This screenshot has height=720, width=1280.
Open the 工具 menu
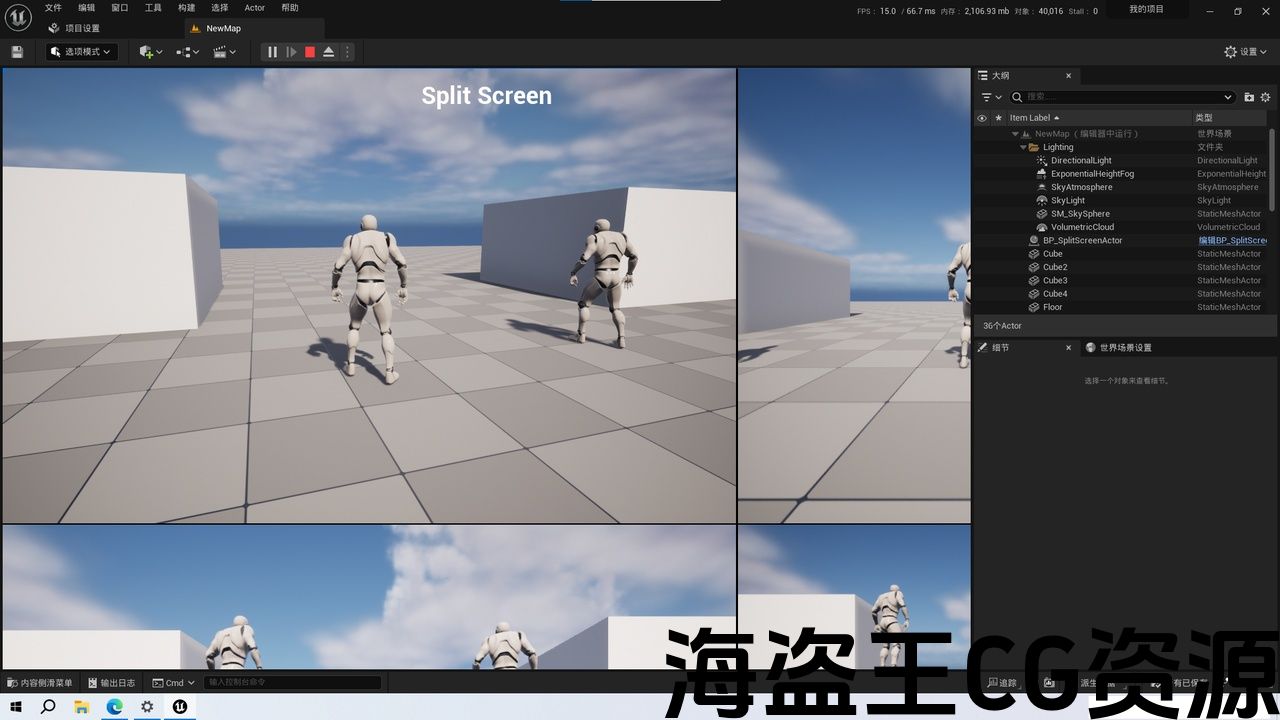(x=153, y=8)
